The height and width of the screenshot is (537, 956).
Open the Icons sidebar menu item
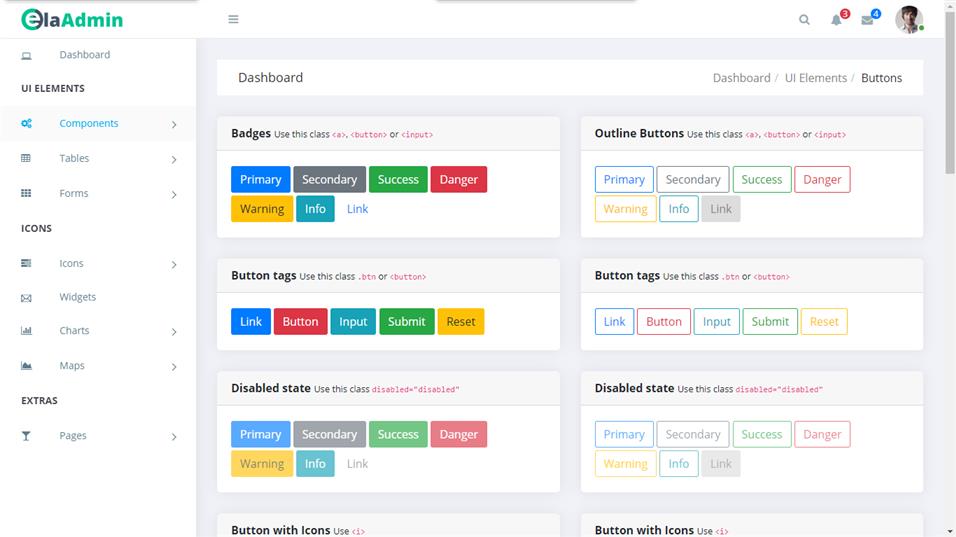coord(71,264)
